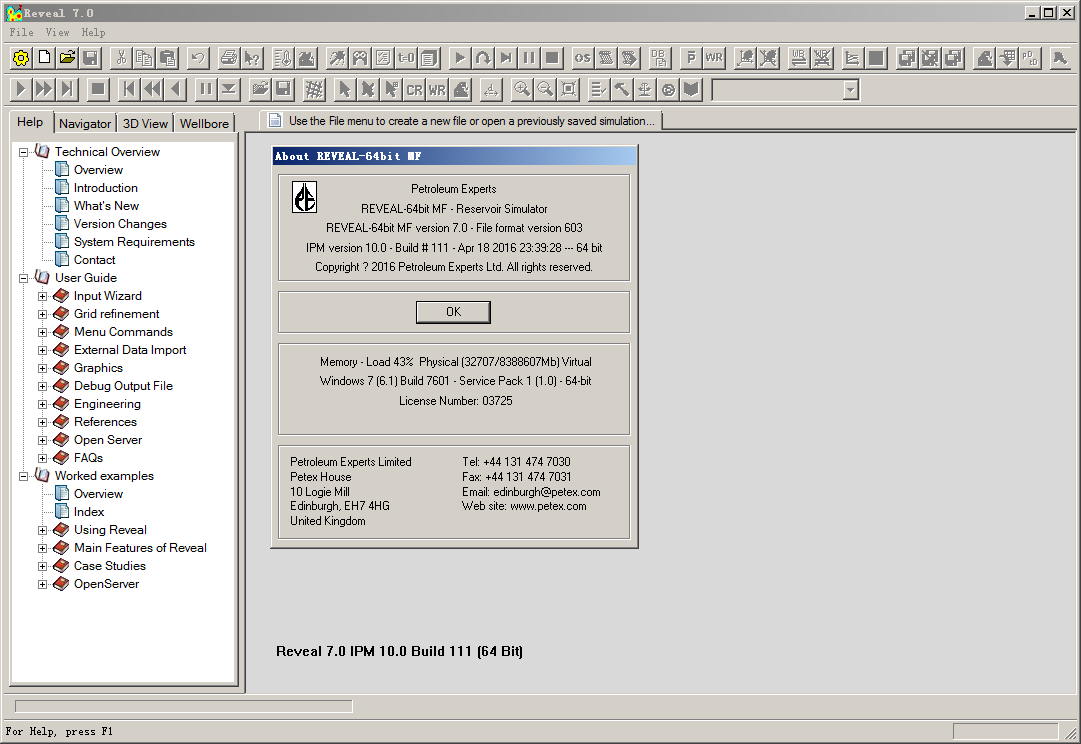Switch to the Navigator tab
This screenshot has width=1081, height=744.
click(x=85, y=123)
